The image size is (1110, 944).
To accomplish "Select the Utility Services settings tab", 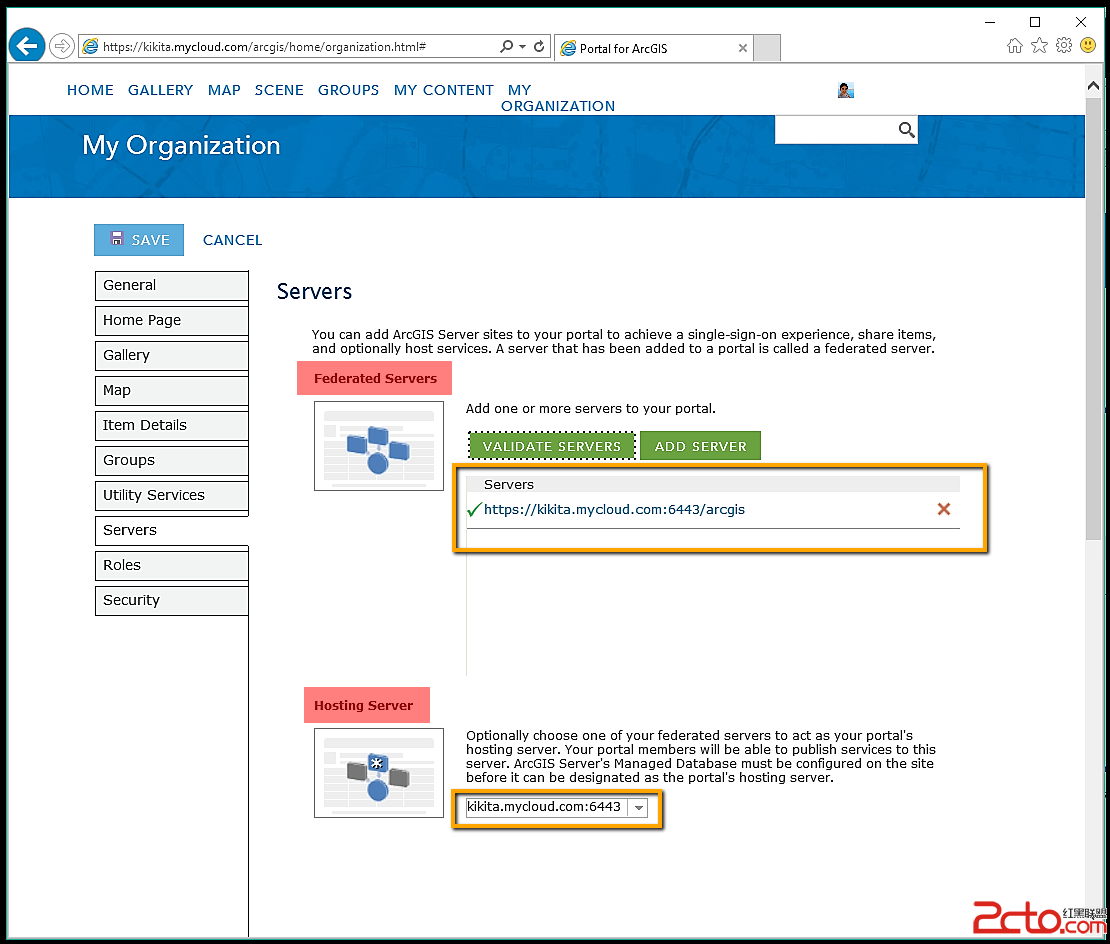I will 171,495.
